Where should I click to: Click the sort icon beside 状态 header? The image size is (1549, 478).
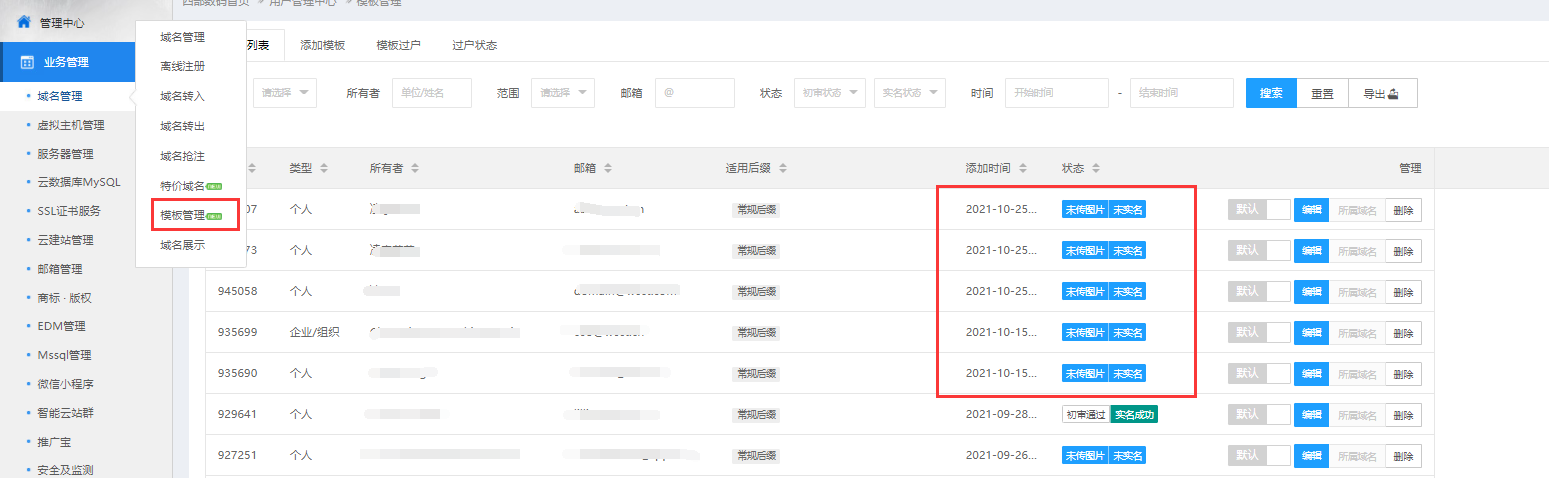(x=1095, y=168)
